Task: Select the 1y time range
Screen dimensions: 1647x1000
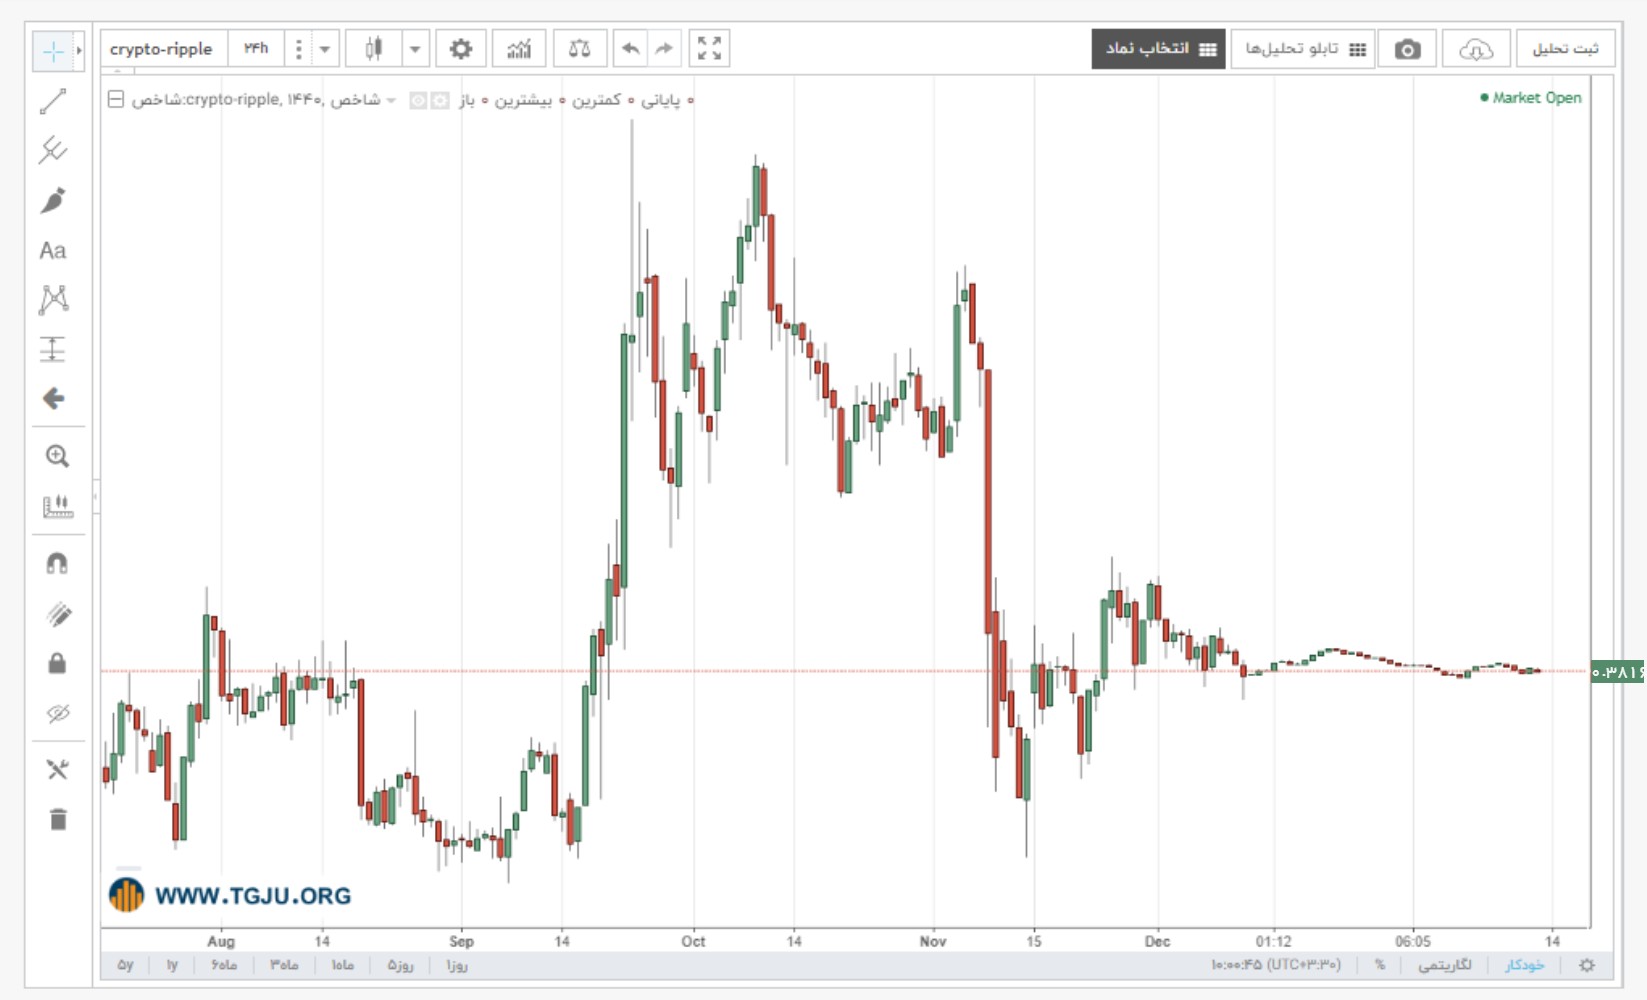Action: (x=172, y=965)
